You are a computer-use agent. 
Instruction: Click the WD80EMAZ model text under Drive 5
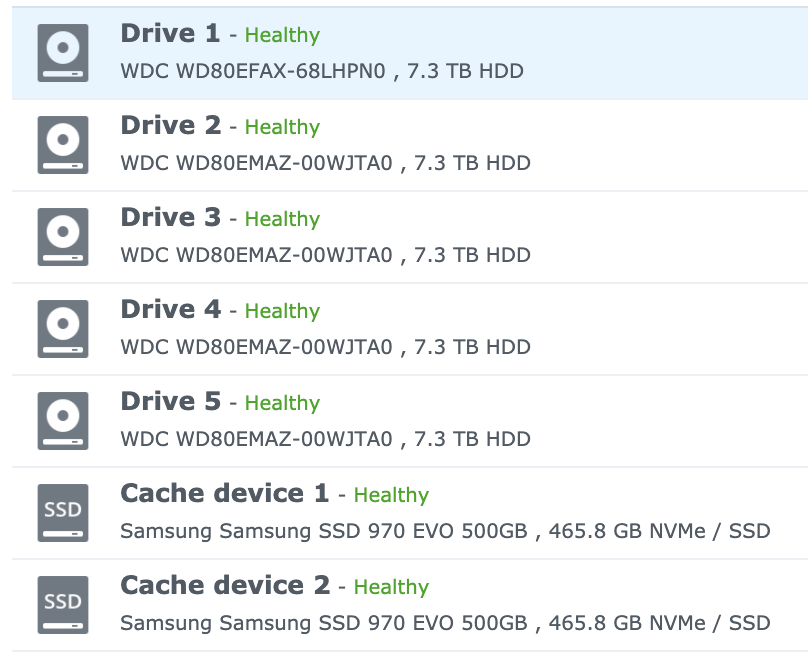pos(327,438)
